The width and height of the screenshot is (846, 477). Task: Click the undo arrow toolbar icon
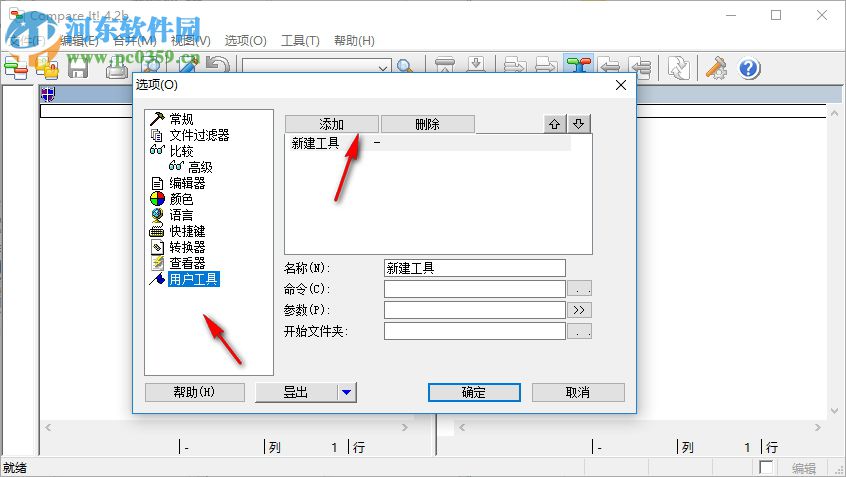point(218,67)
